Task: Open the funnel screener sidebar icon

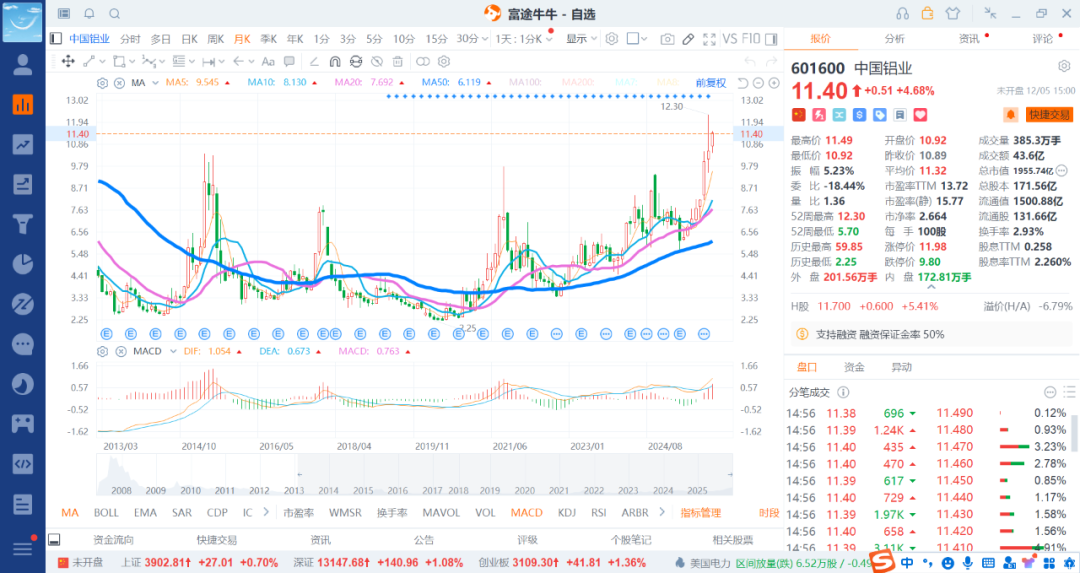Action: (x=23, y=224)
